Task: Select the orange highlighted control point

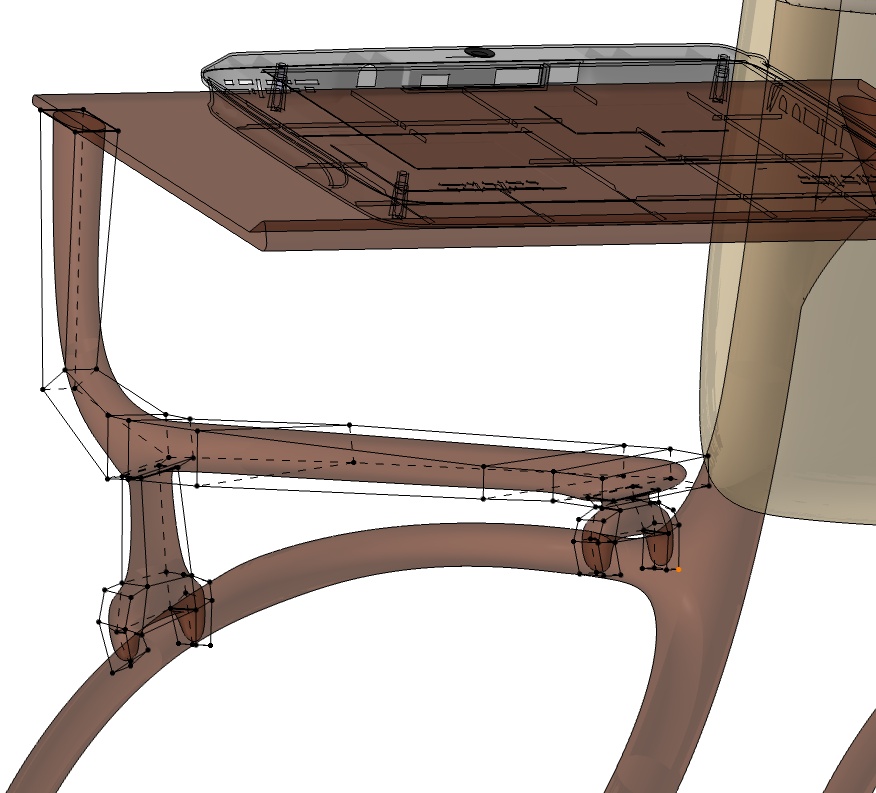Action: point(679,569)
